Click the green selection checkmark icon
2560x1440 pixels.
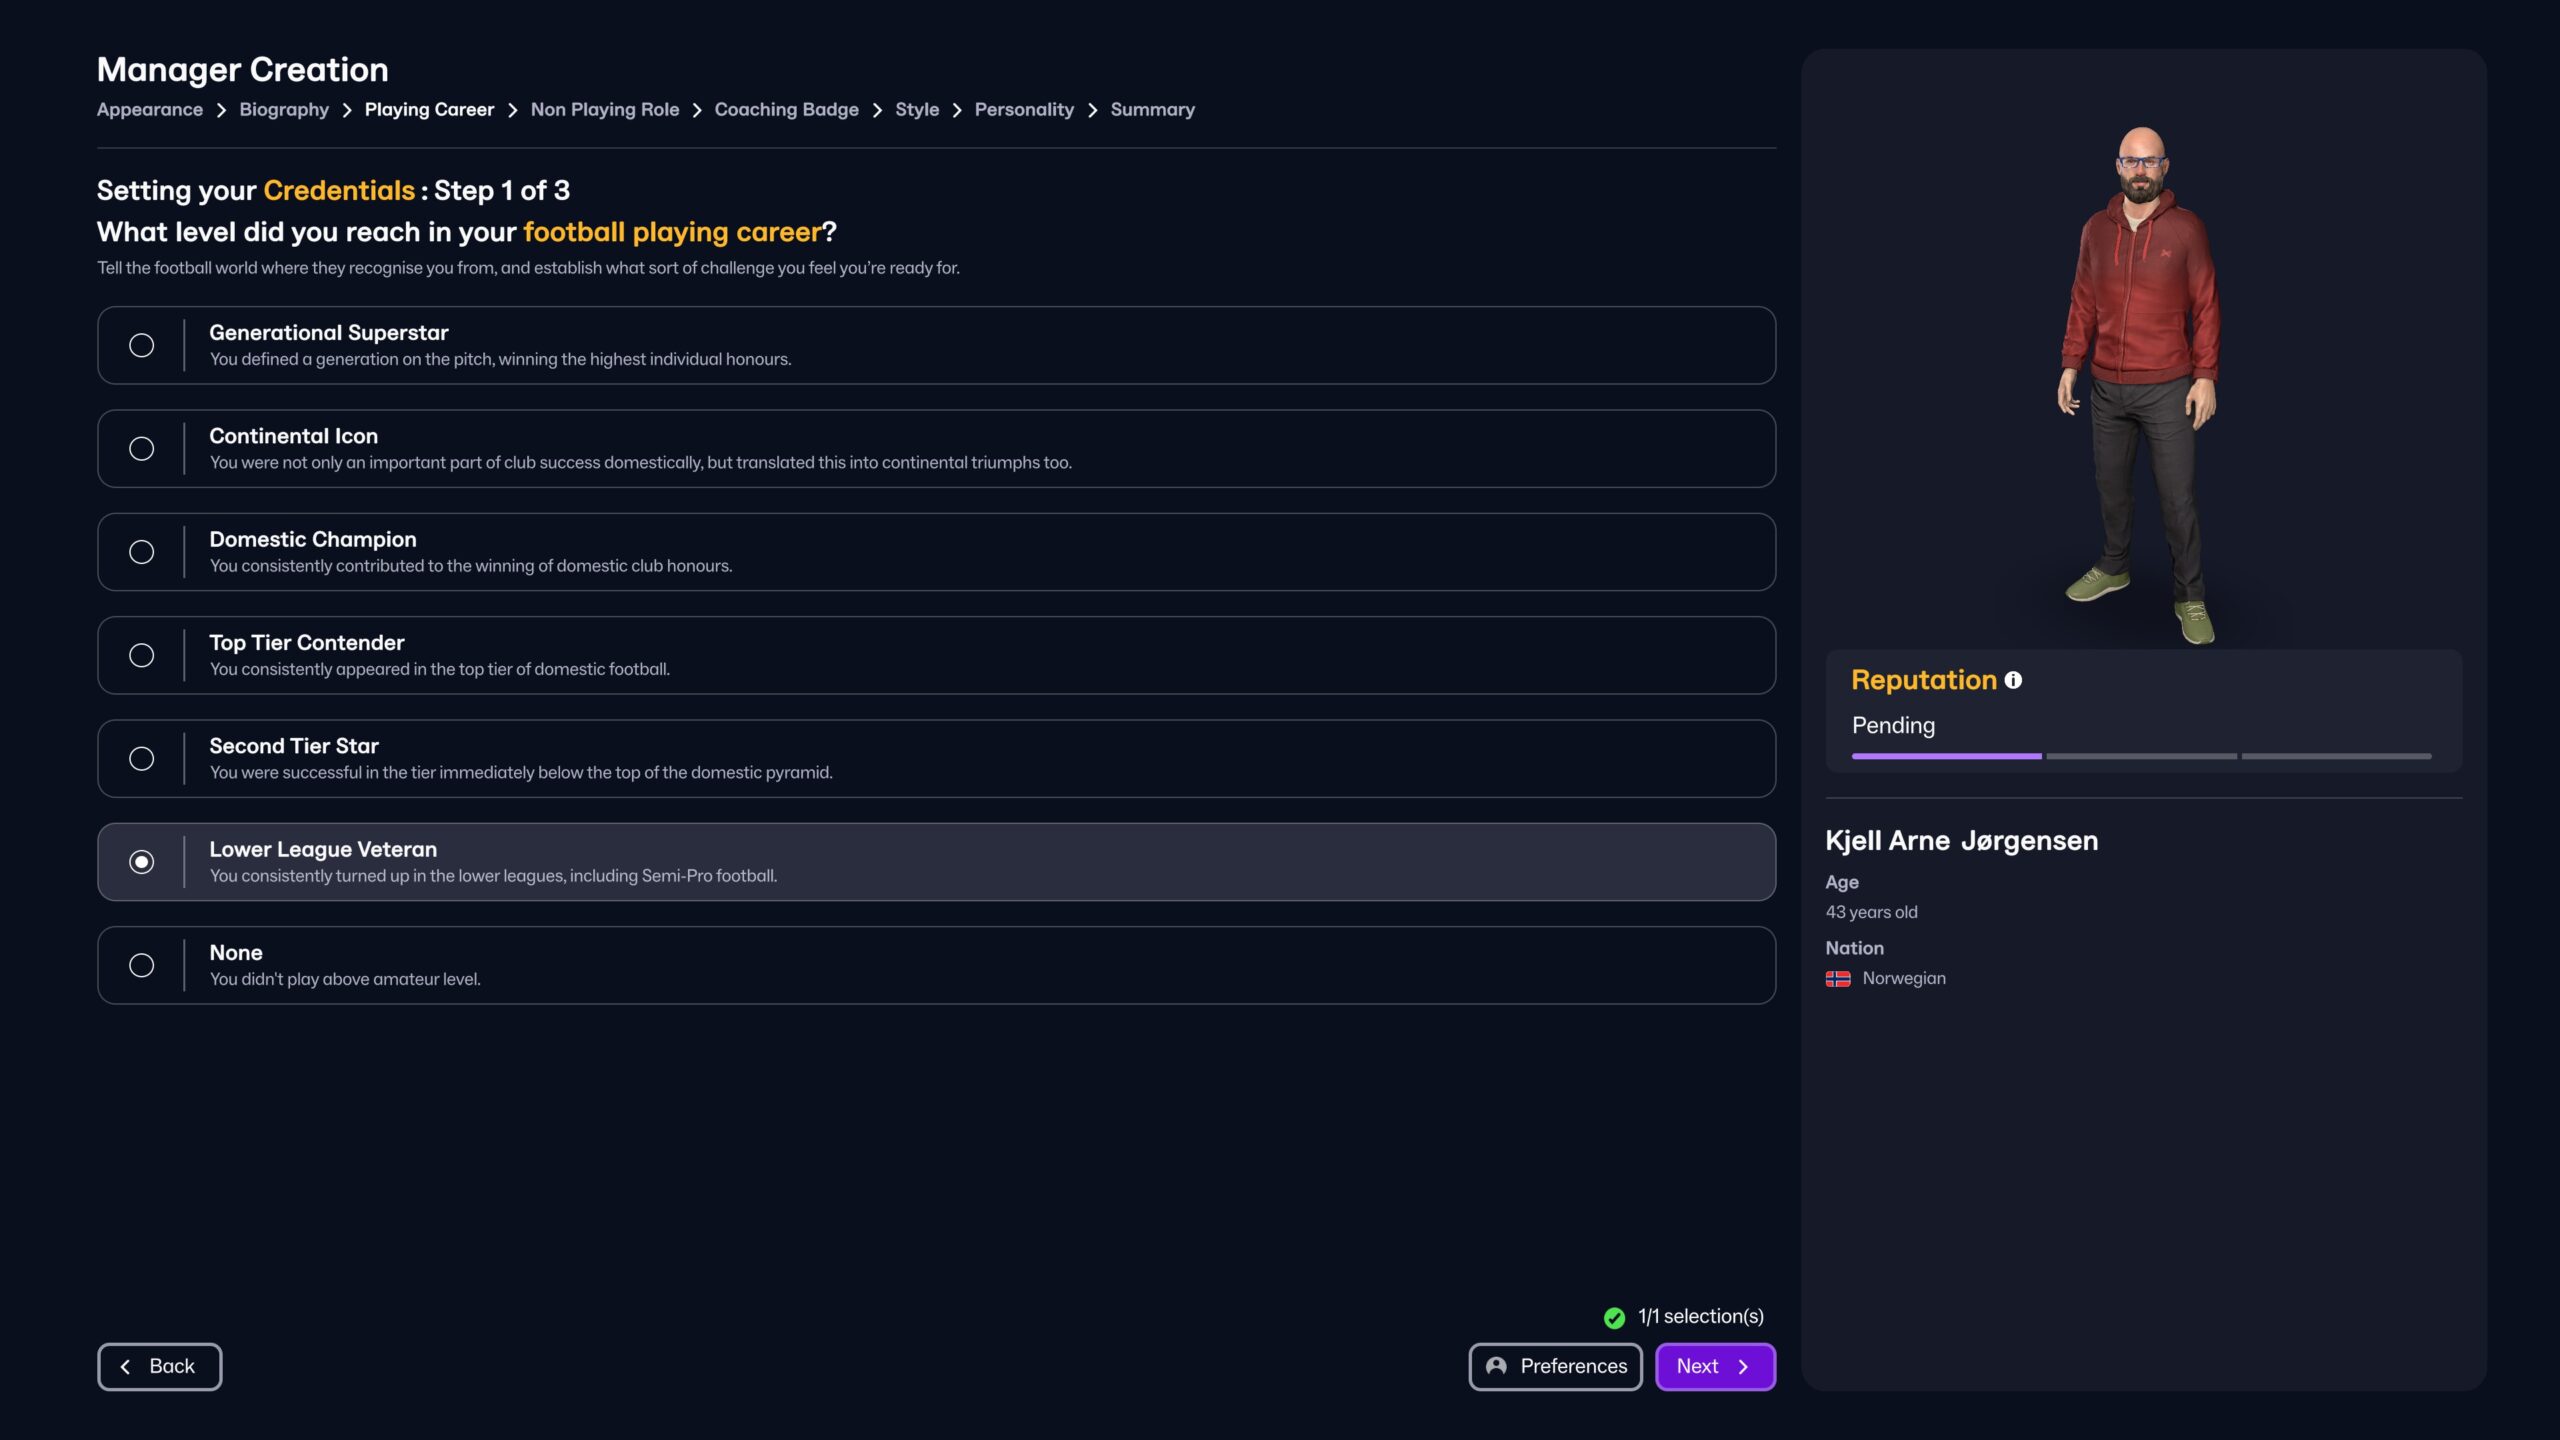point(1614,1317)
